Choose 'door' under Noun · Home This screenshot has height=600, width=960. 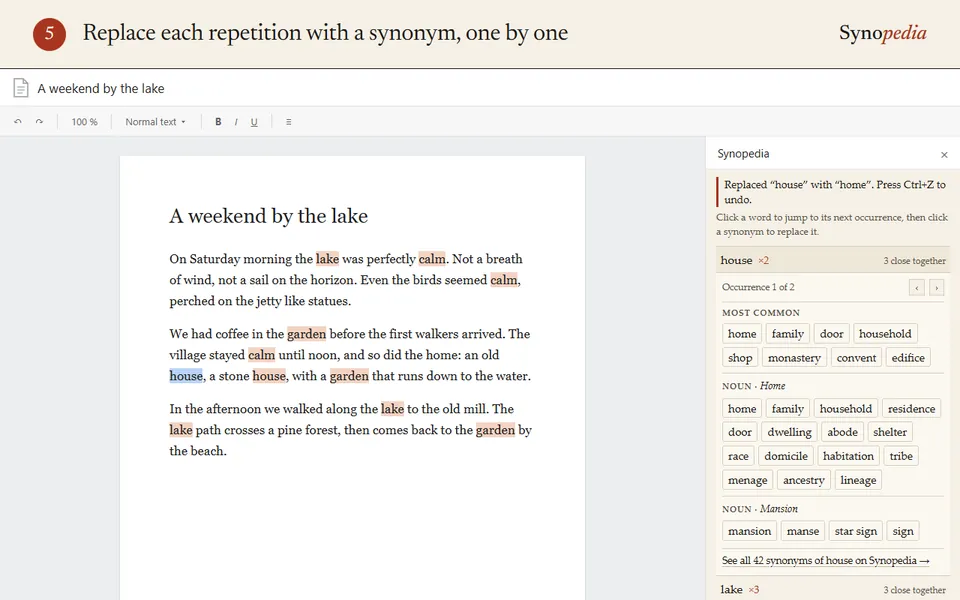(740, 432)
